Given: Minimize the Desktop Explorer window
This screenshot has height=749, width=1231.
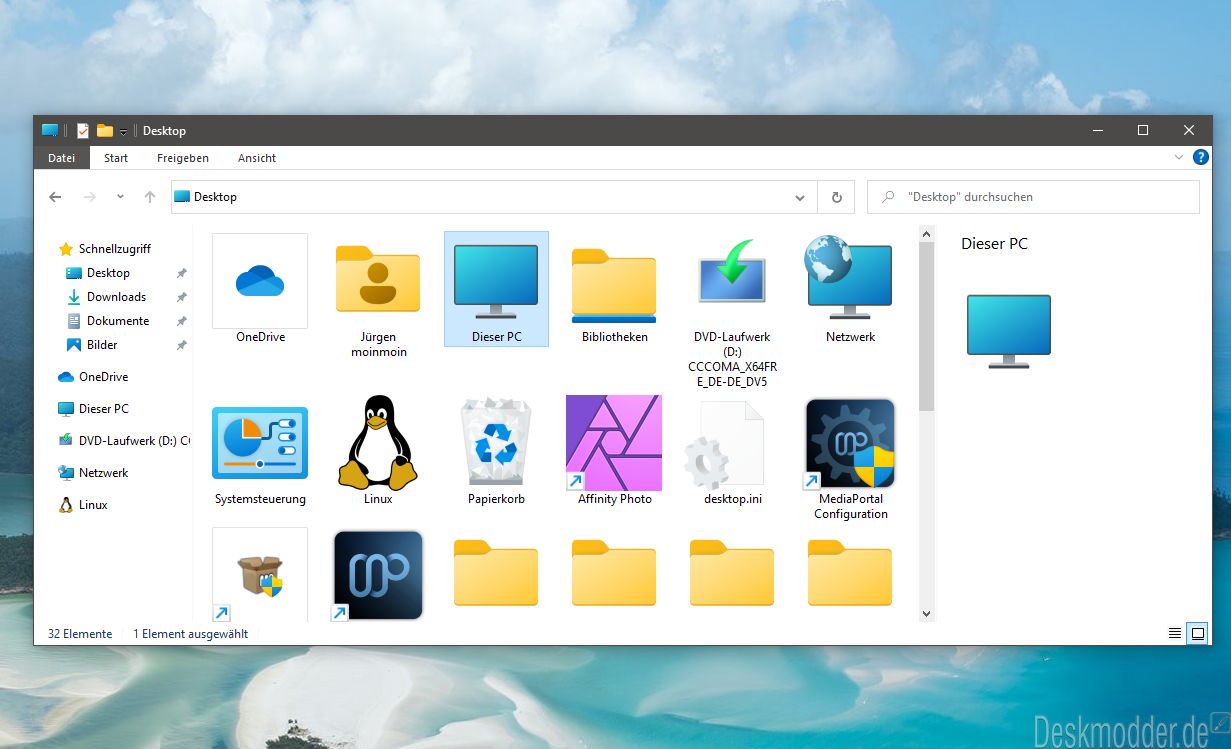Looking at the screenshot, I should 1097,131.
